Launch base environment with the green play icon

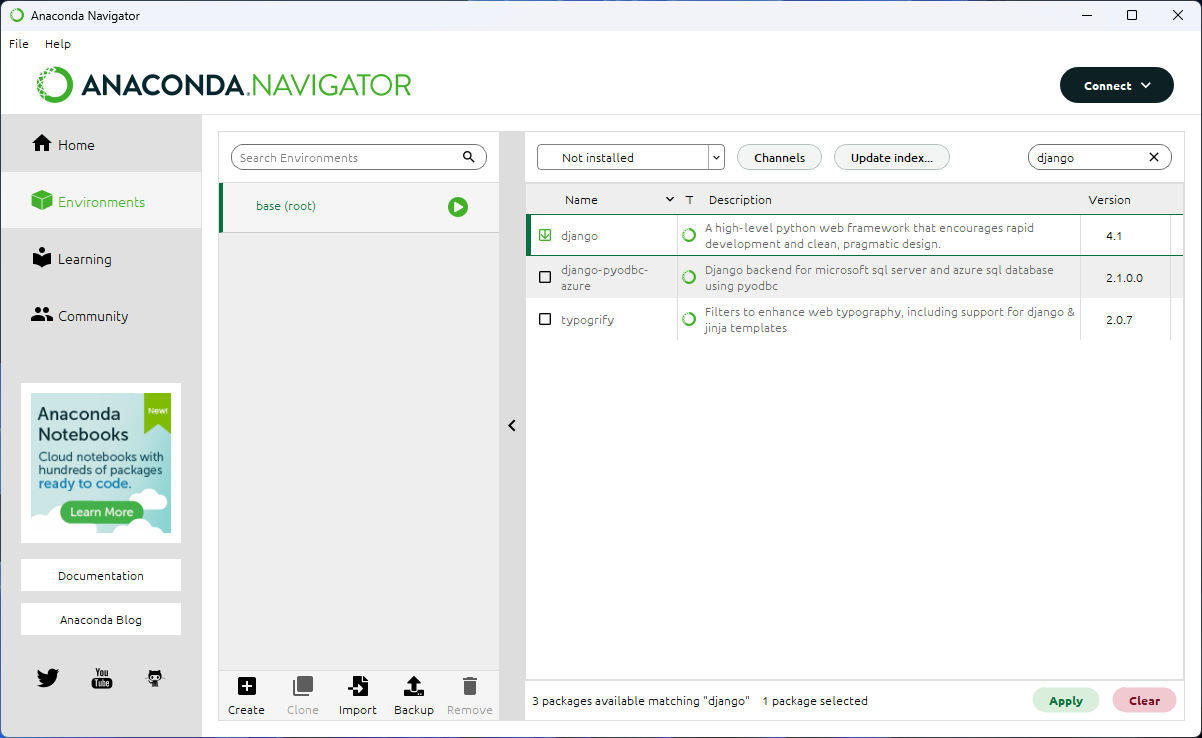click(458, 207)
